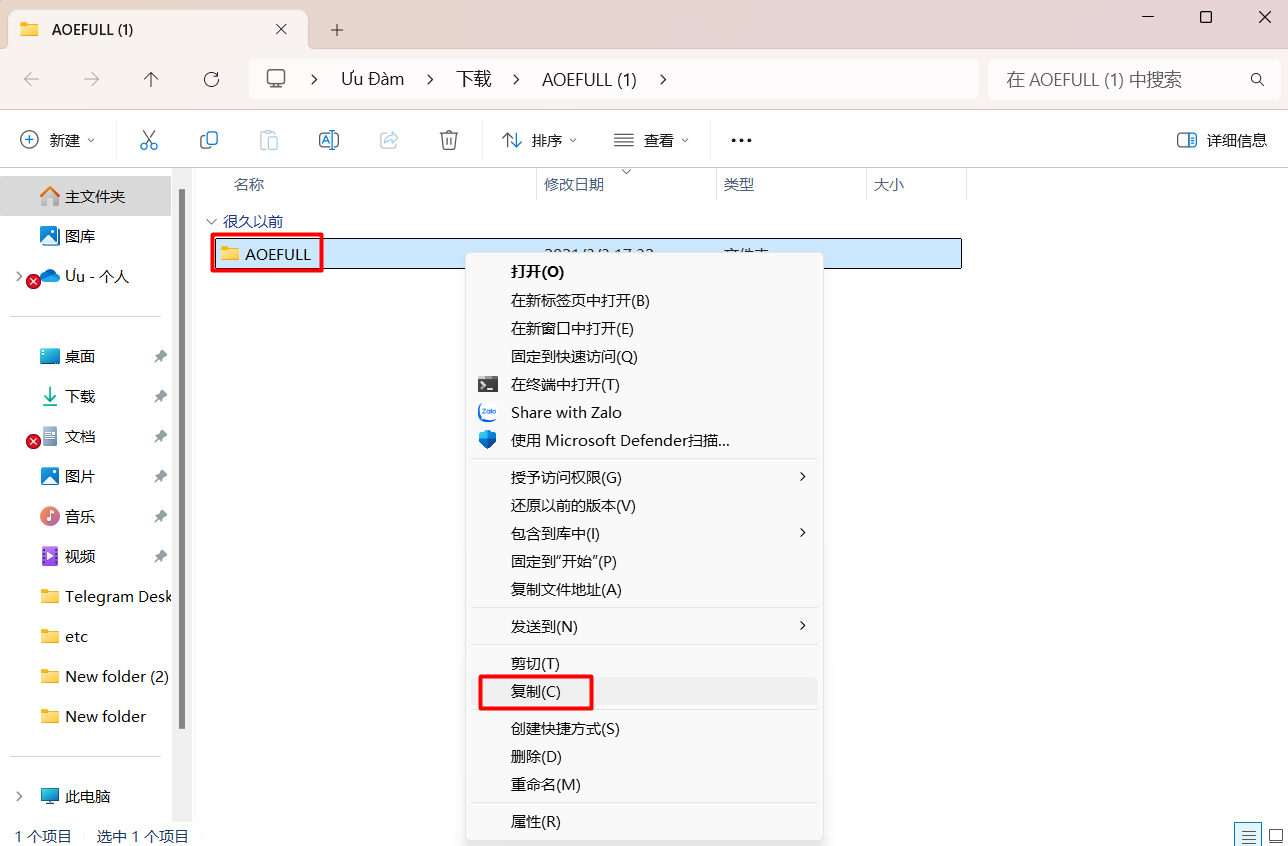
Task: Choose 复制文件地址(A)
Action: point(644,590)
